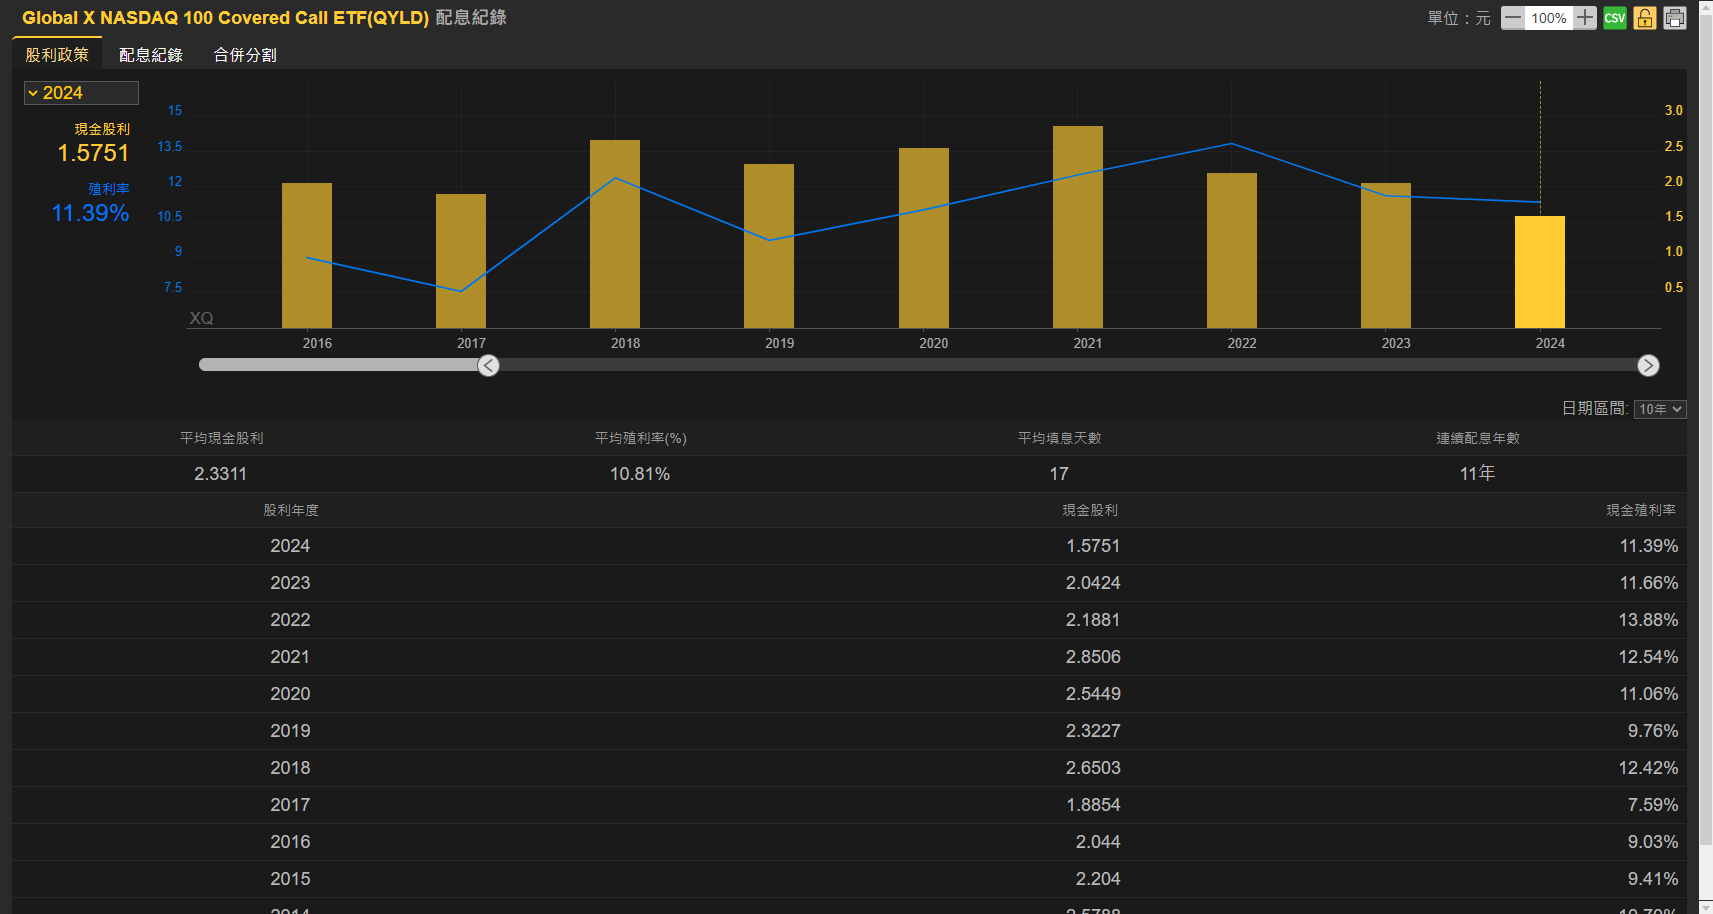Click the 2017 table row year
Screen dimensions: 1713x914
[290, 805]
